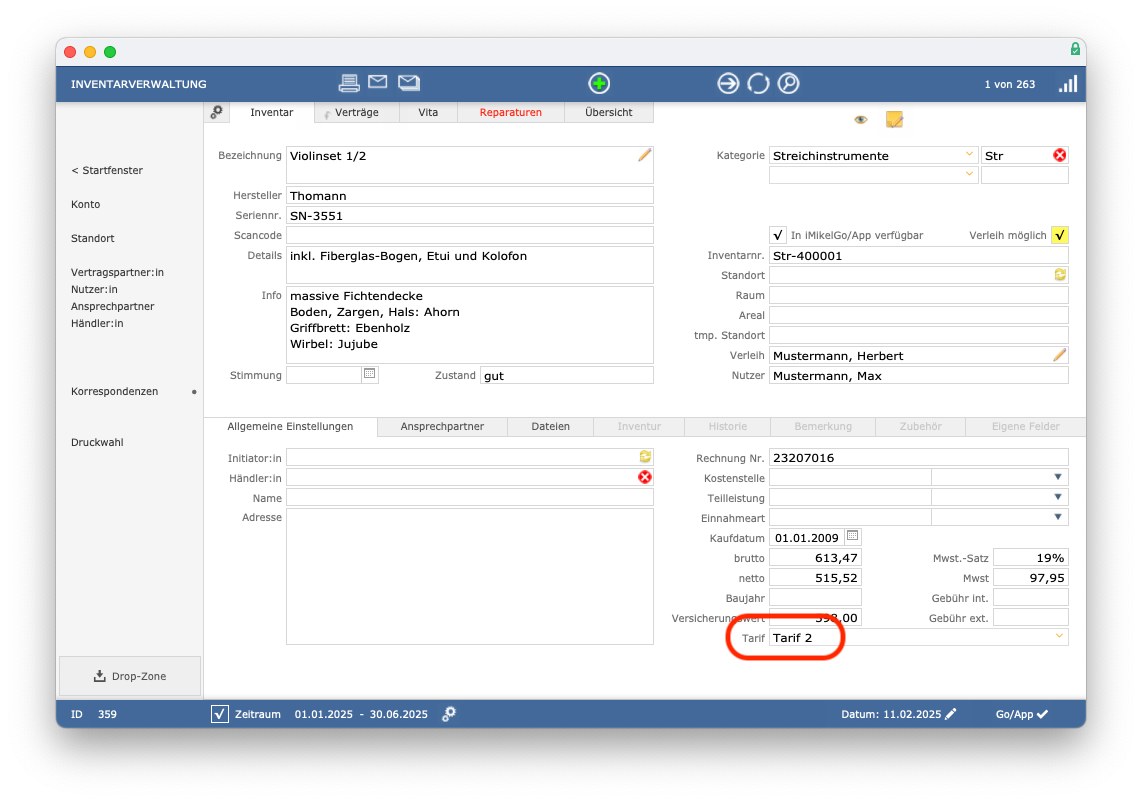Expand Kostenstelle dropdown arrow
This screenshot has width=1142, height=802.
coord(1058,477)
